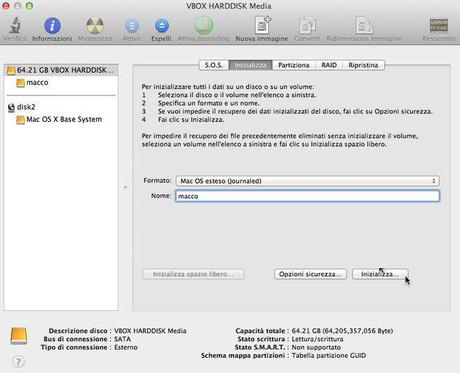Click the 'Tabella partizione GUID' scheme value
The height and width of the screenshot is (373, 460).
click(x=329, y=356)
